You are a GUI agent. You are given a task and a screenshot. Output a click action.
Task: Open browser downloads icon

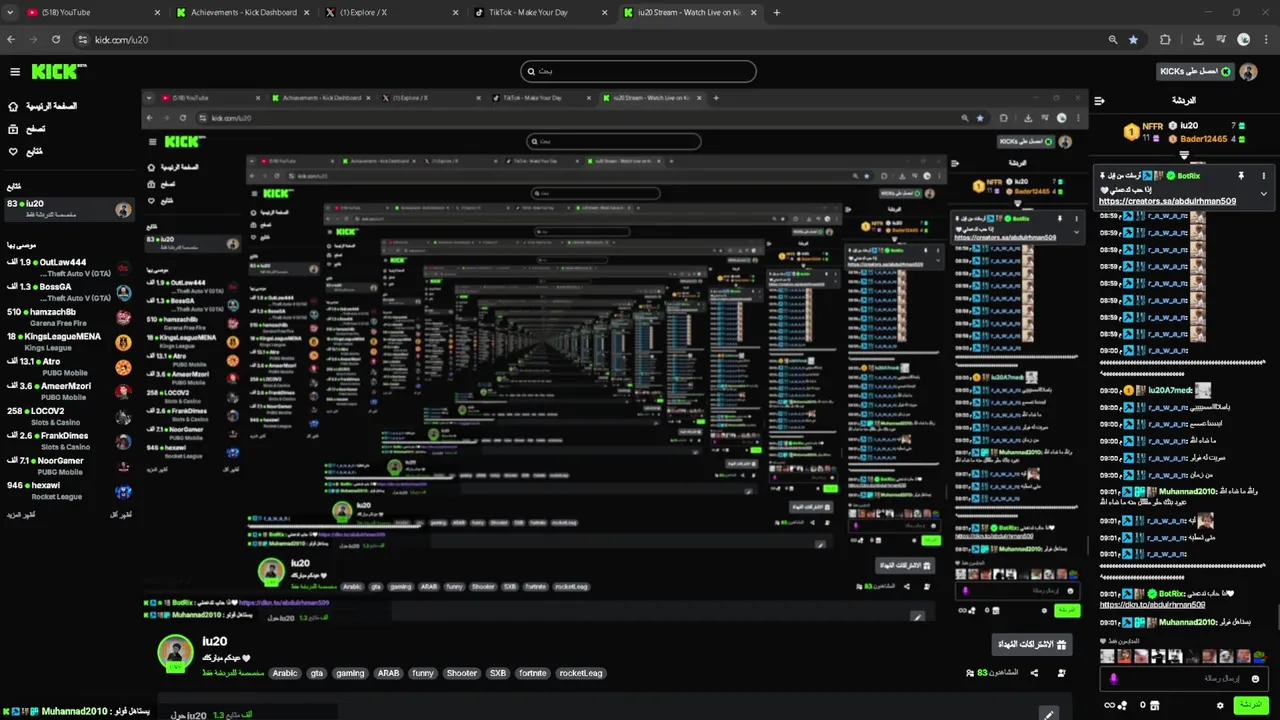(x=1198, y=39)
